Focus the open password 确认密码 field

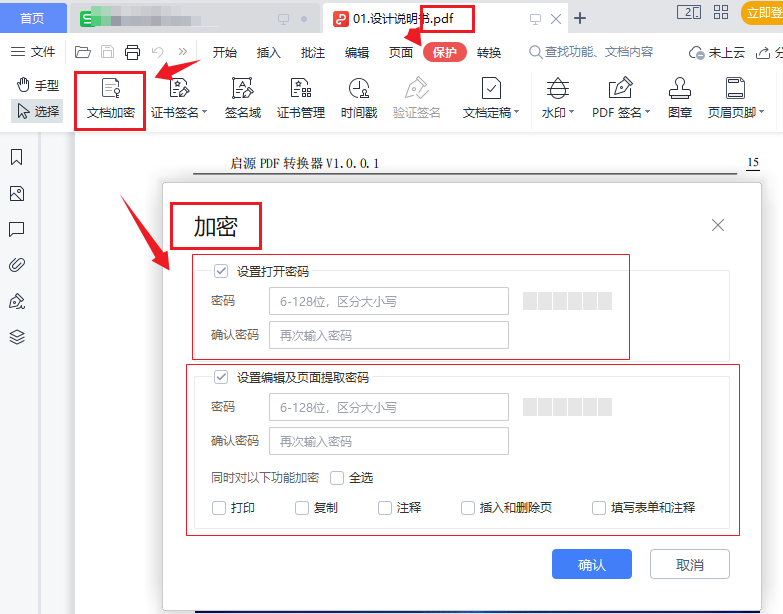(x=389, y=335)
